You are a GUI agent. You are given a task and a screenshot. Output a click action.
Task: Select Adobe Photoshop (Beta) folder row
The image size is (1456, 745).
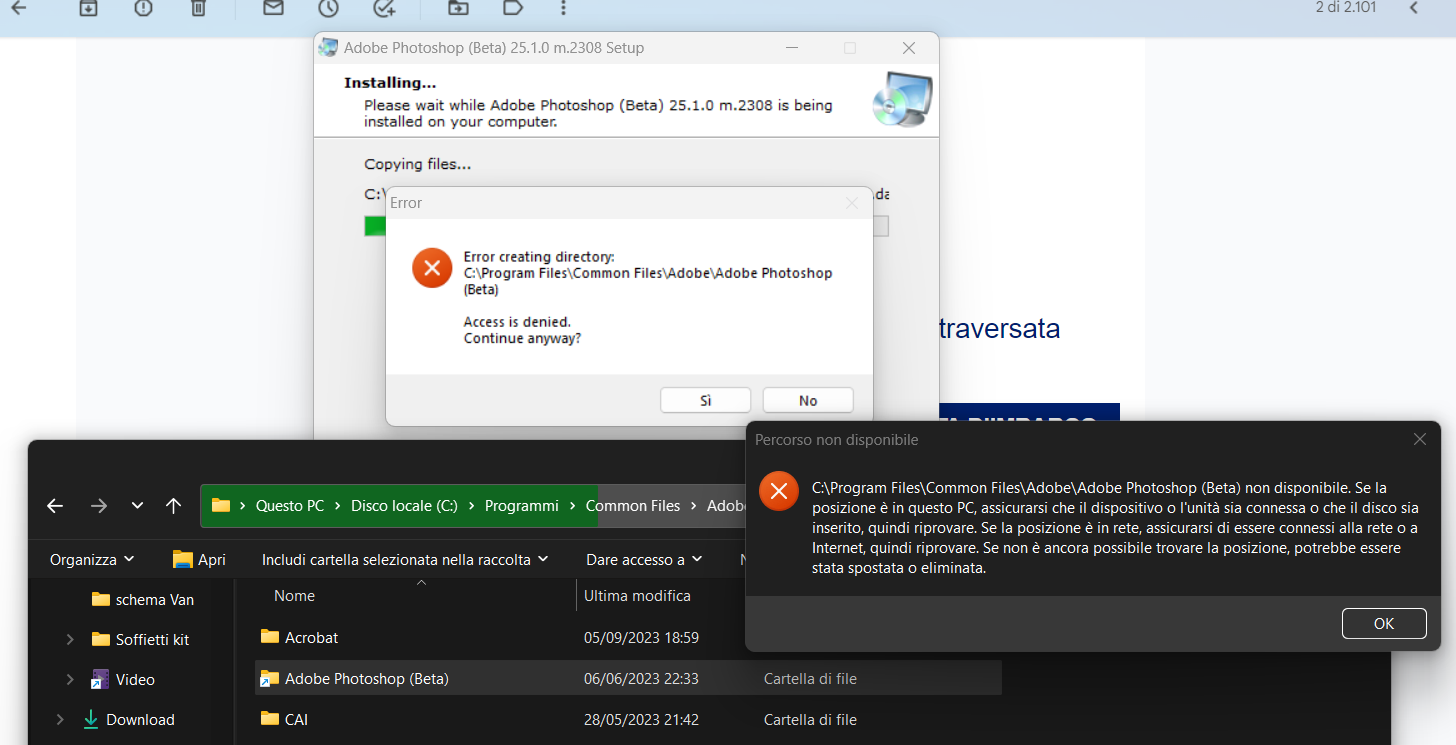(x=629, y=678)
